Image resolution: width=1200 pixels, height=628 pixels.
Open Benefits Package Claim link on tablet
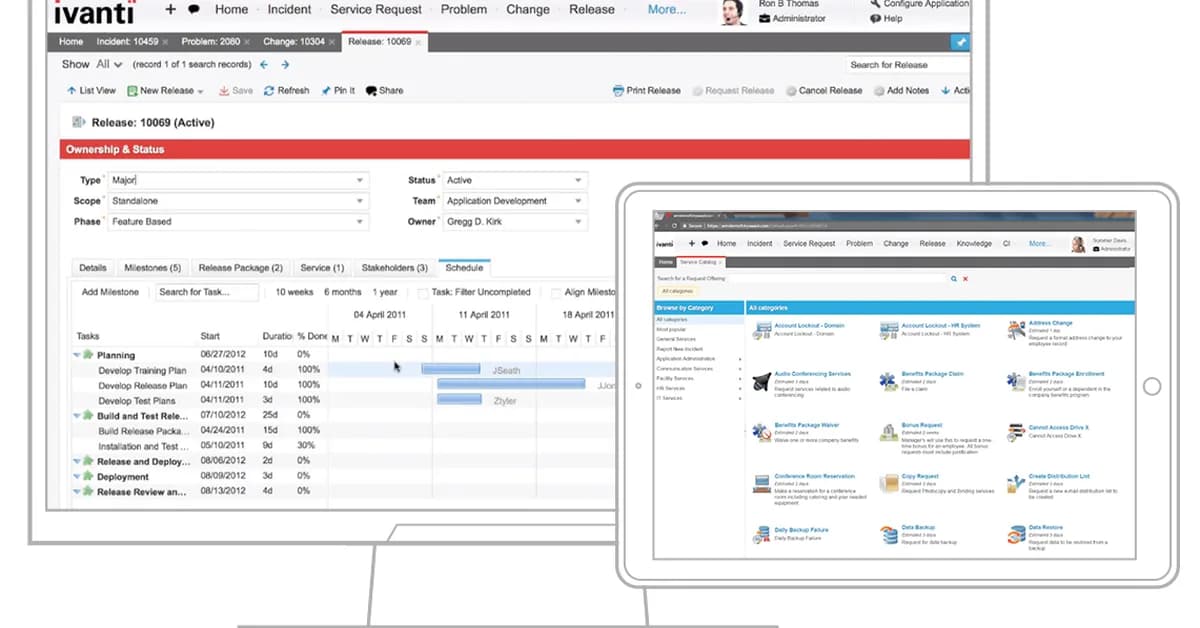pyautogui.click(x=932, y=374)
